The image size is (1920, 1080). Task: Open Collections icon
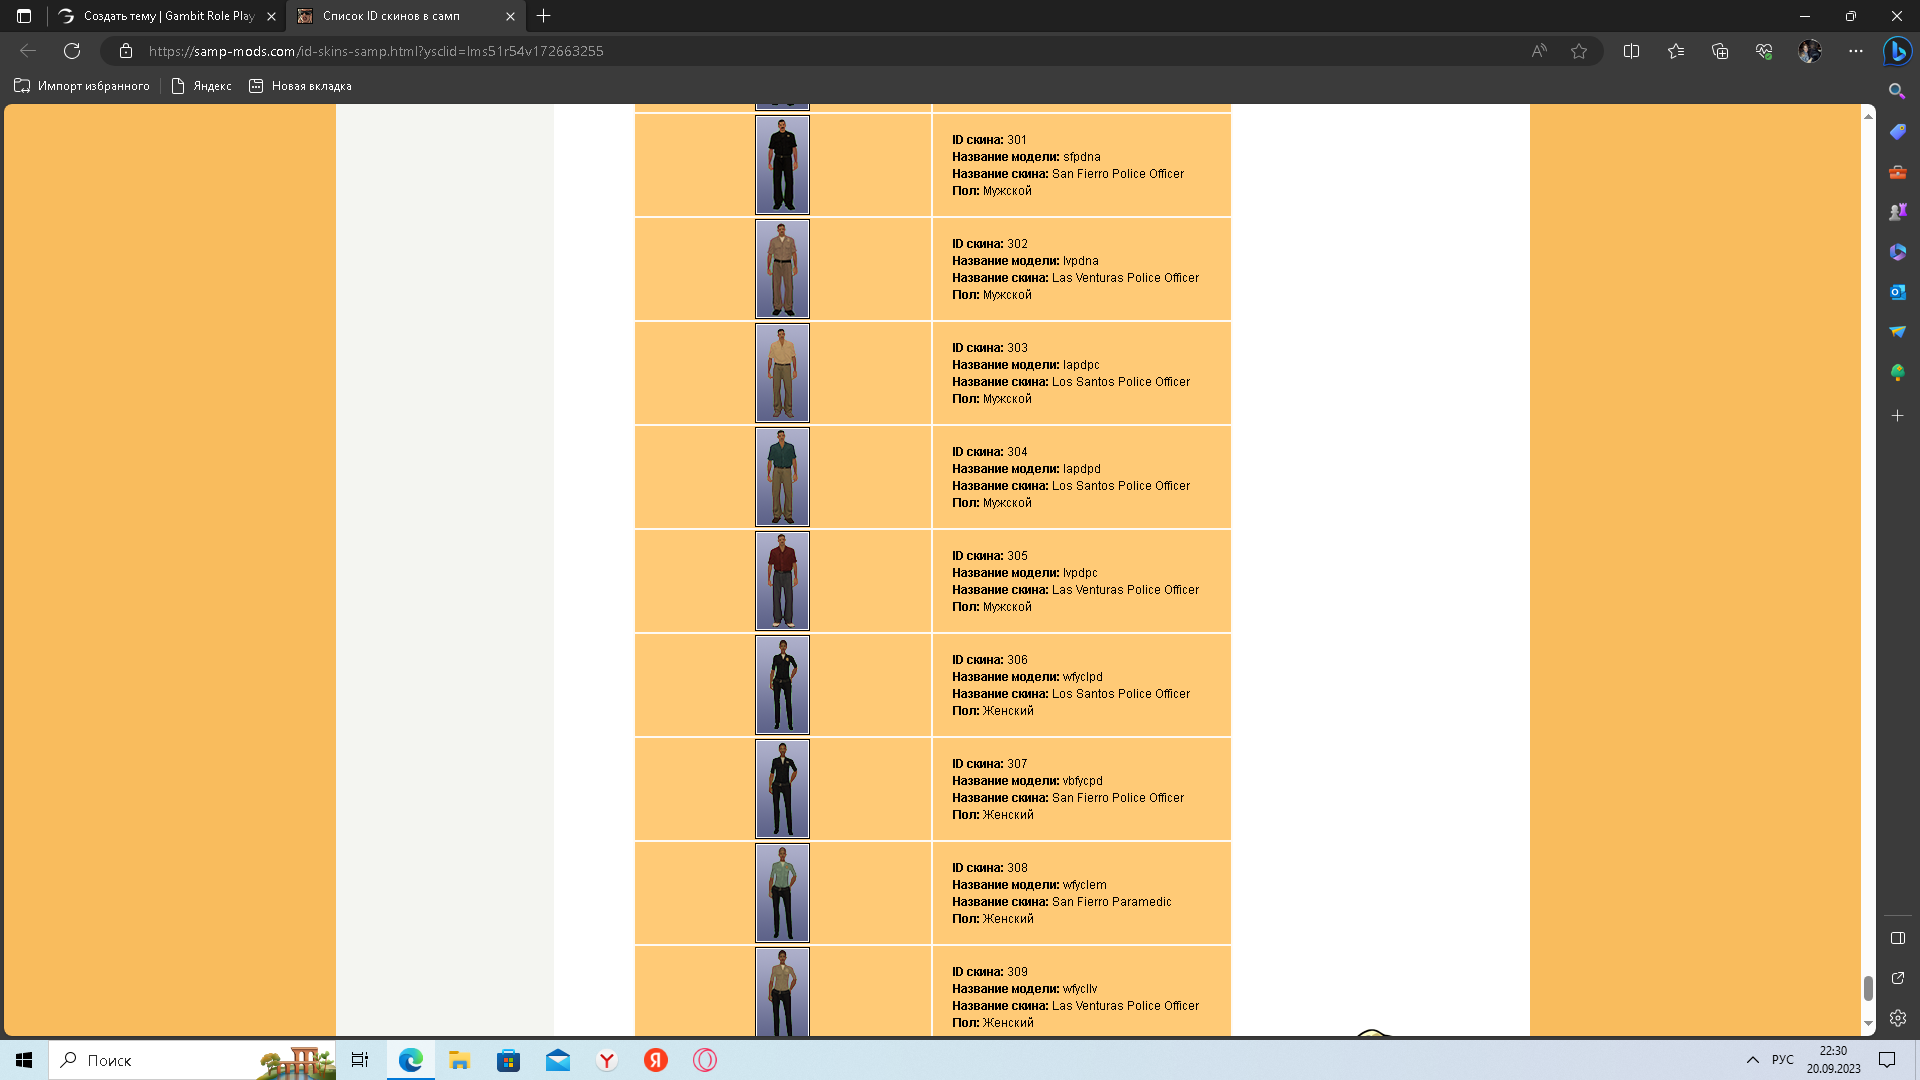pyautogui.click(x=1720, y=51)
